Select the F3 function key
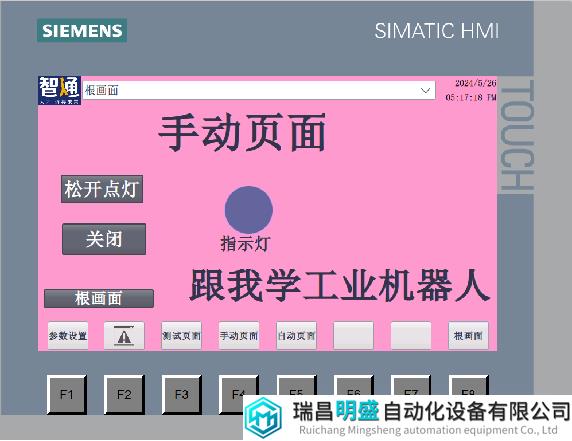The image size is (572, 441). (182, 395)
